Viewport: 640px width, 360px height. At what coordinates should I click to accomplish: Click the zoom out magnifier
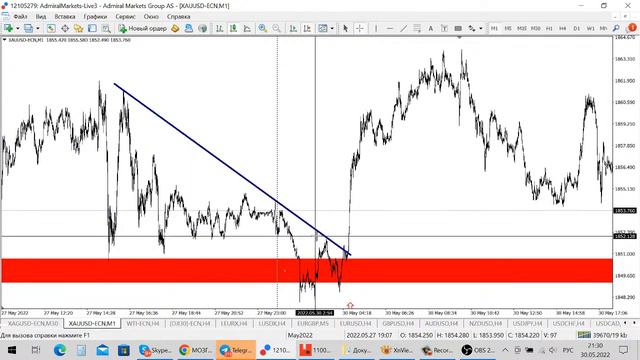277,28
